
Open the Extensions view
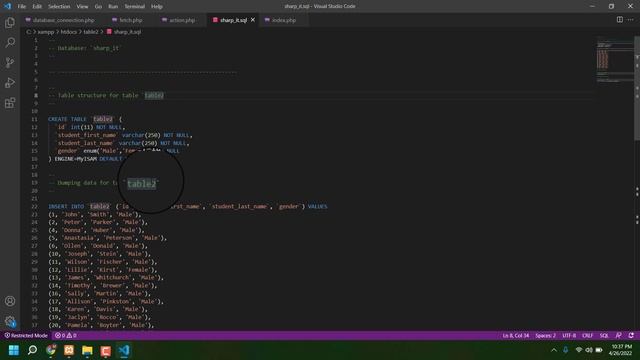pyautogui.click(x=10, y=102)
